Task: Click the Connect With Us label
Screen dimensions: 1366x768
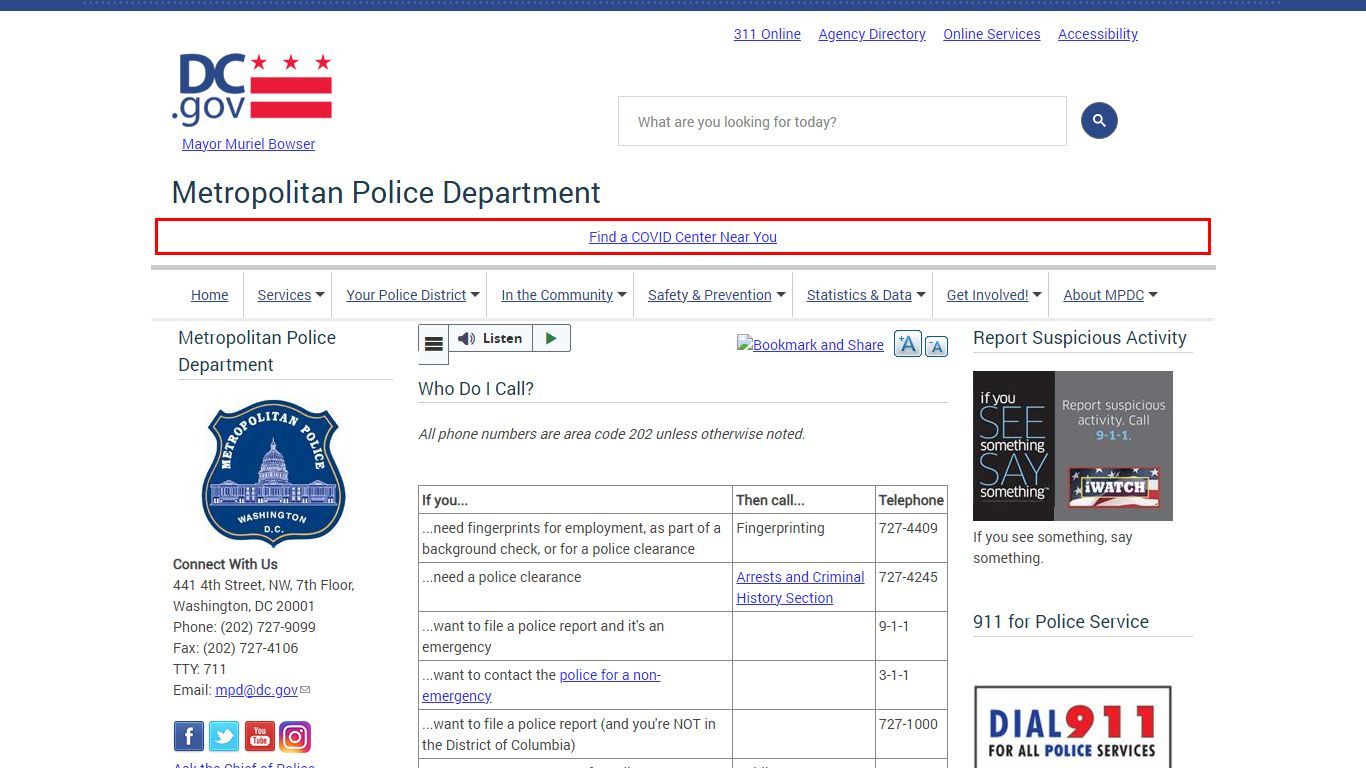Action: click(225, 564)
